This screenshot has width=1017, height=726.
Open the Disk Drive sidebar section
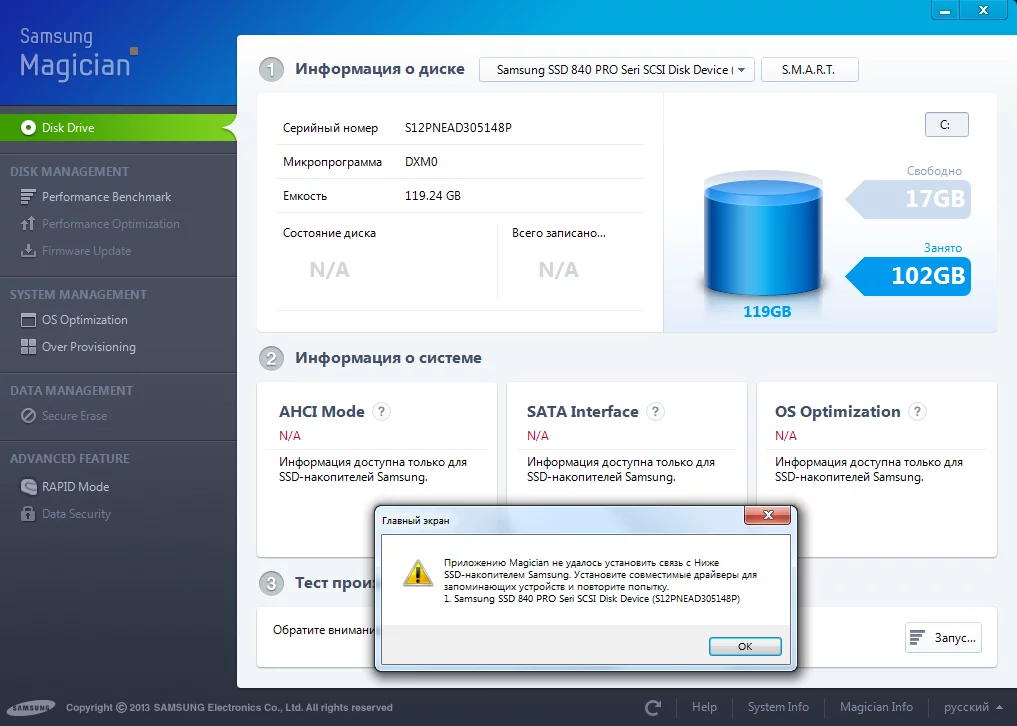118,128
